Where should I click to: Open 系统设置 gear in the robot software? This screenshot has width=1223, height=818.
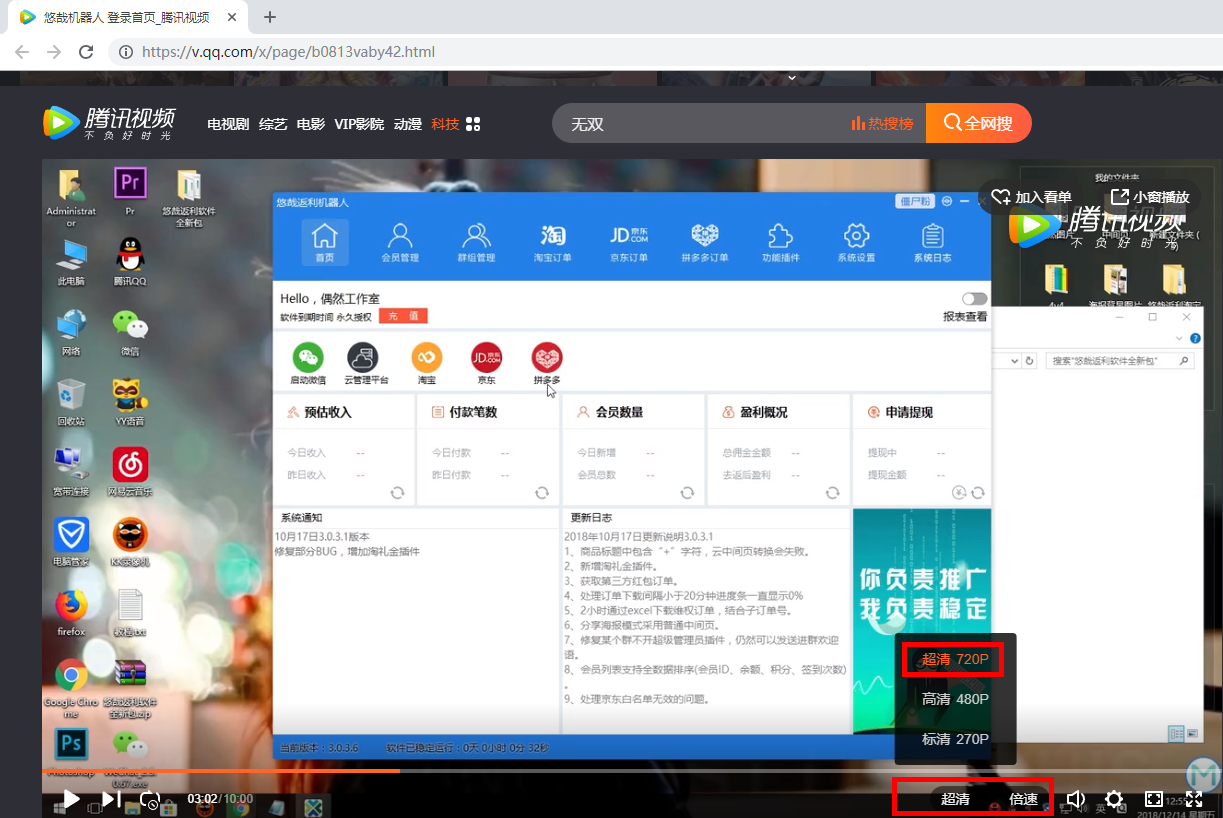856,242
